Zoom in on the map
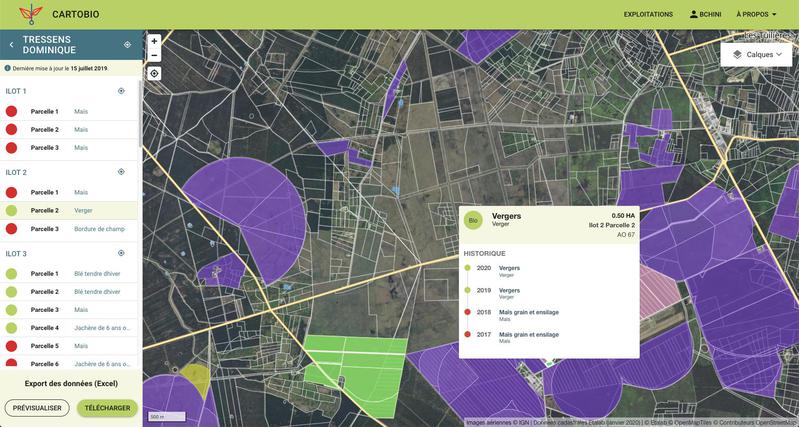Image resolution: width=799 pixels, height=427 pixels. 154,41
